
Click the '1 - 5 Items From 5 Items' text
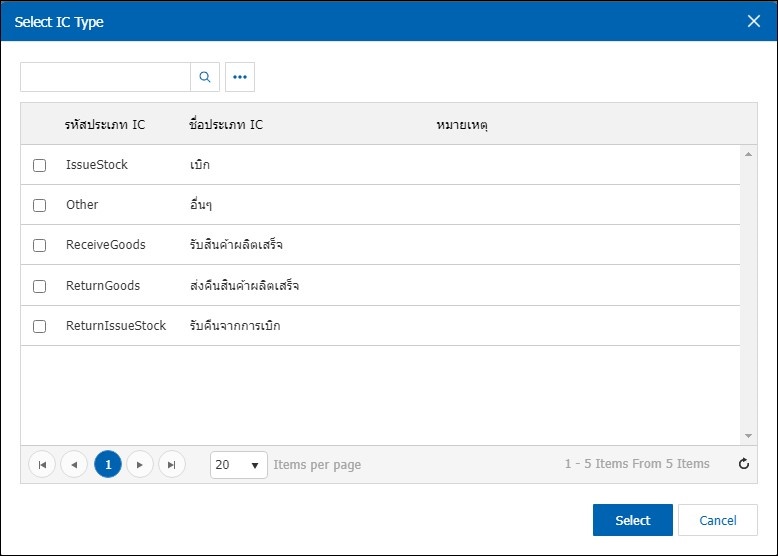637,464
